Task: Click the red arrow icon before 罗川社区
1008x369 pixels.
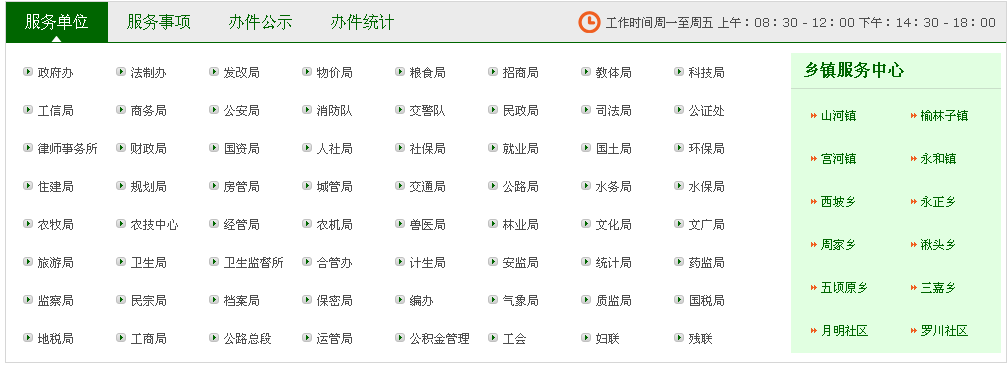Action: [914, 331]
